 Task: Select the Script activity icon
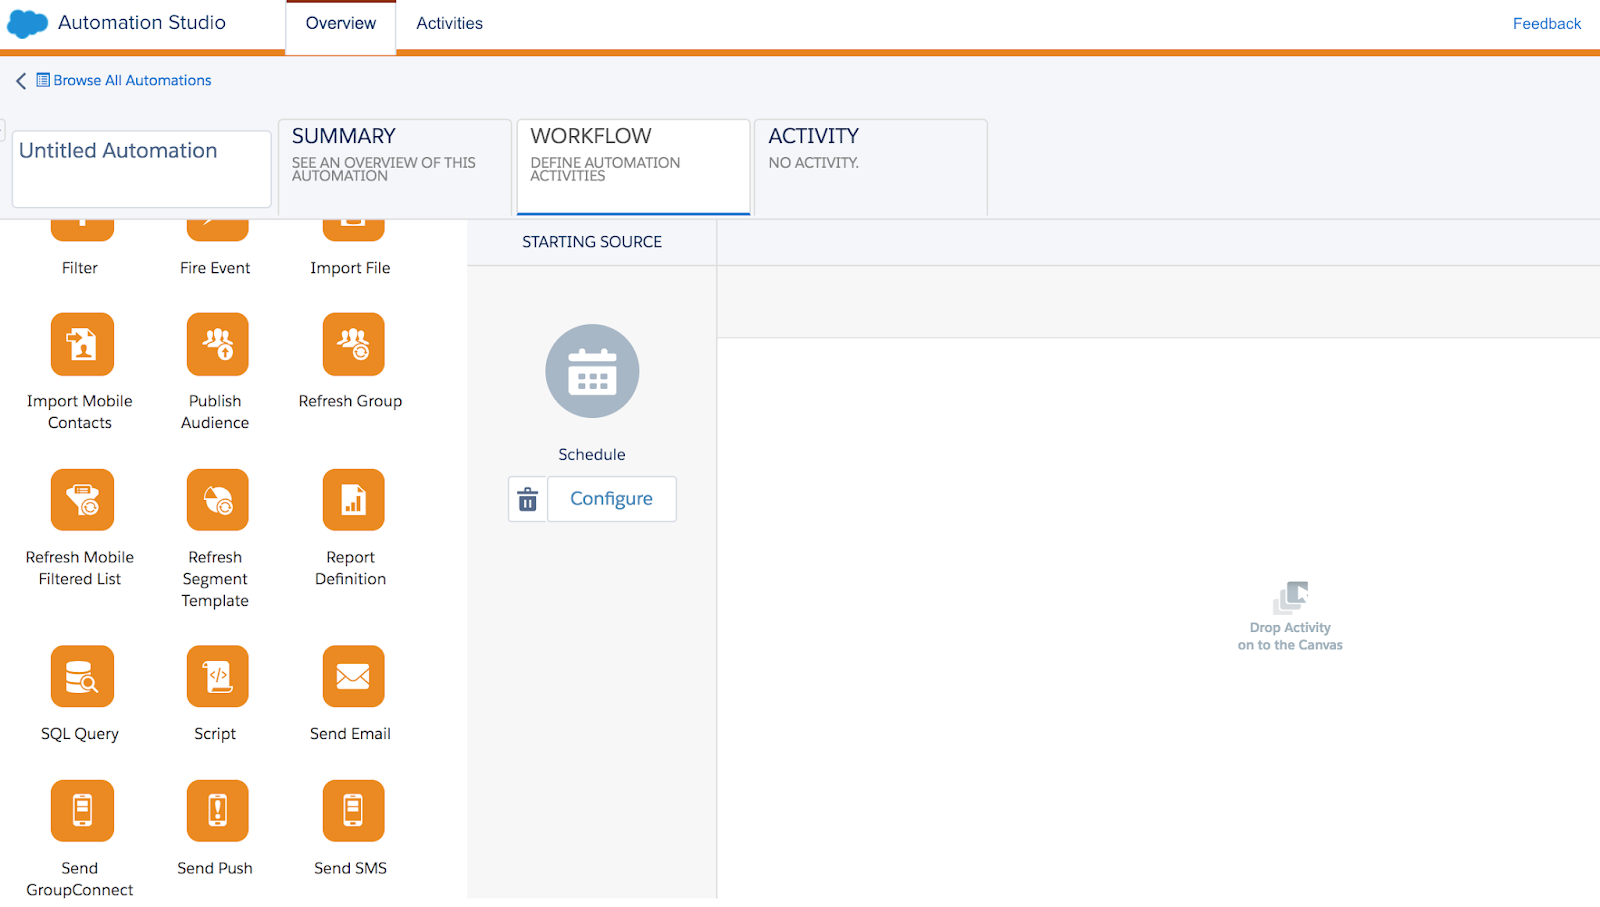(x=216, y=676)
